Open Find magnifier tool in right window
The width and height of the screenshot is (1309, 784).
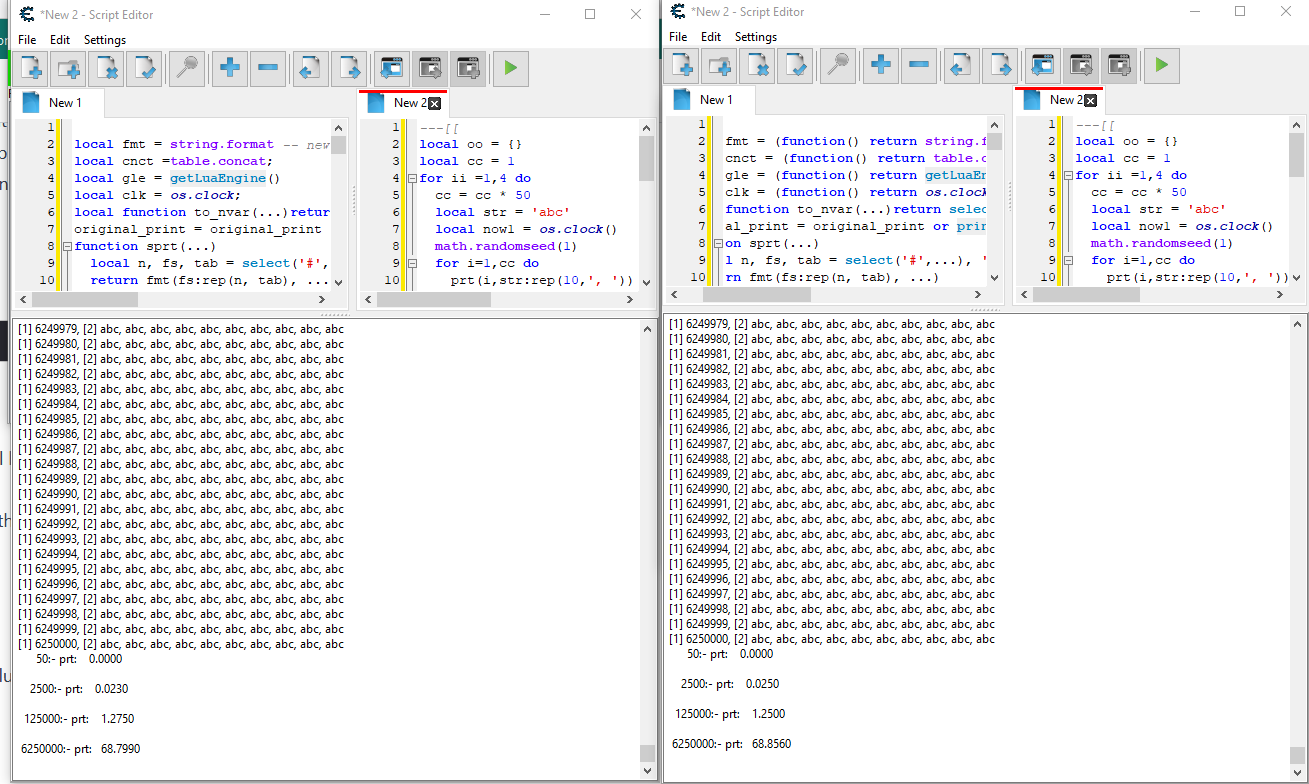tap(838, 66)
